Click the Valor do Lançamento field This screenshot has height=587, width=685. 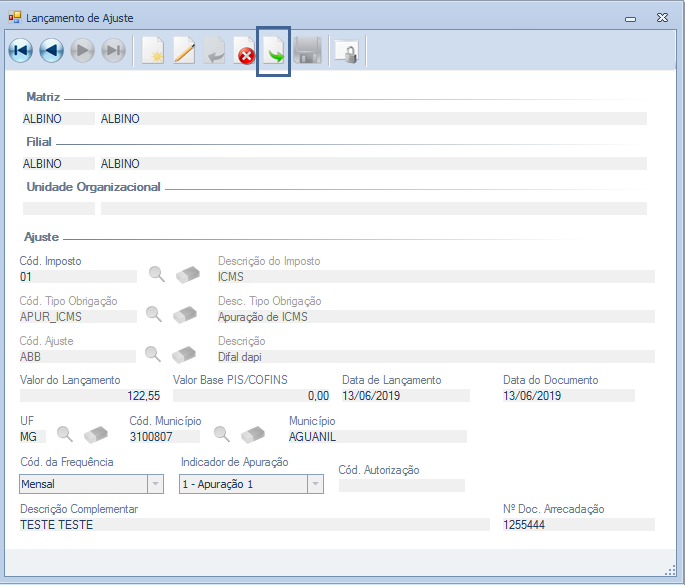91,396
